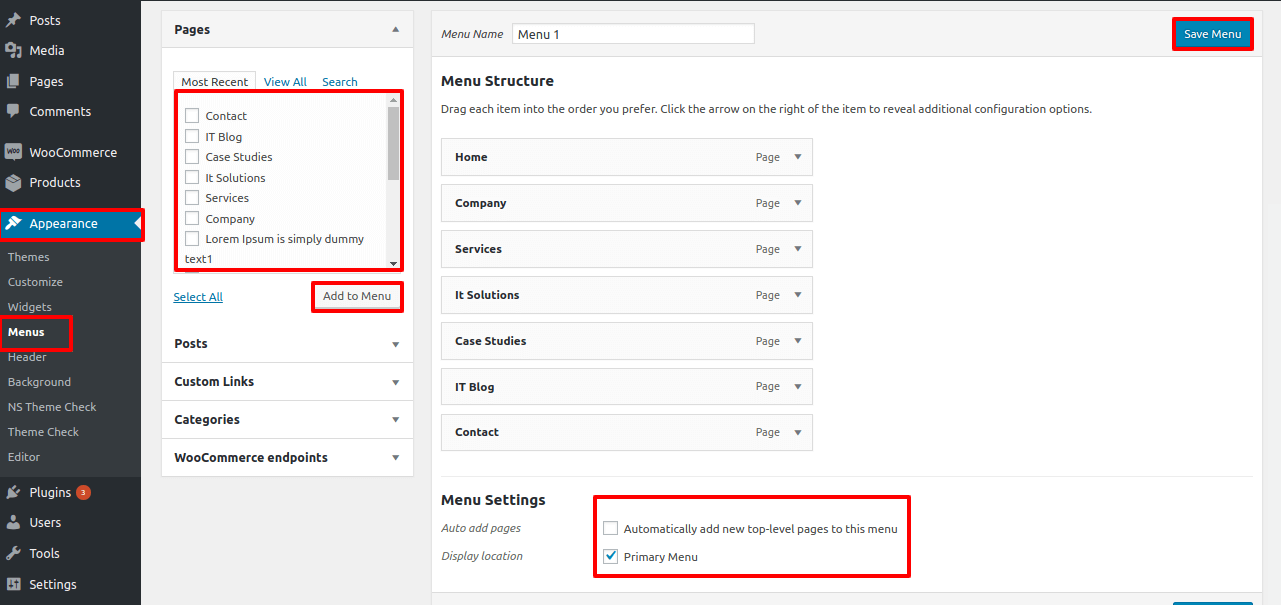
Task: Expand the Custom Links panel
Action: [395, 382]
